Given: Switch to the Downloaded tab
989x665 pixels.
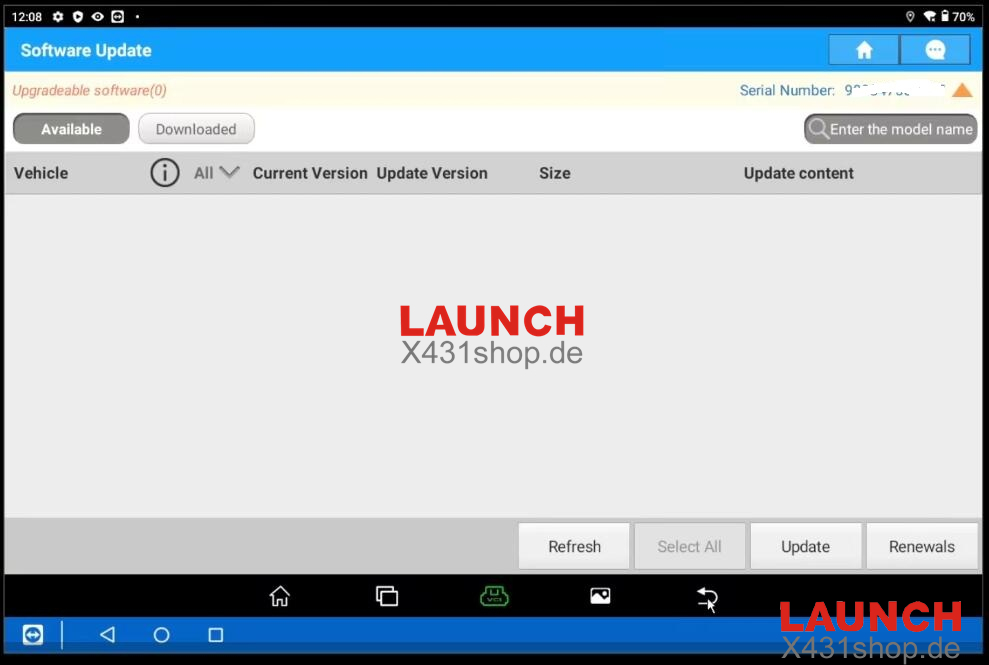Looking at the screenshot, I should (x=196, y=129).
